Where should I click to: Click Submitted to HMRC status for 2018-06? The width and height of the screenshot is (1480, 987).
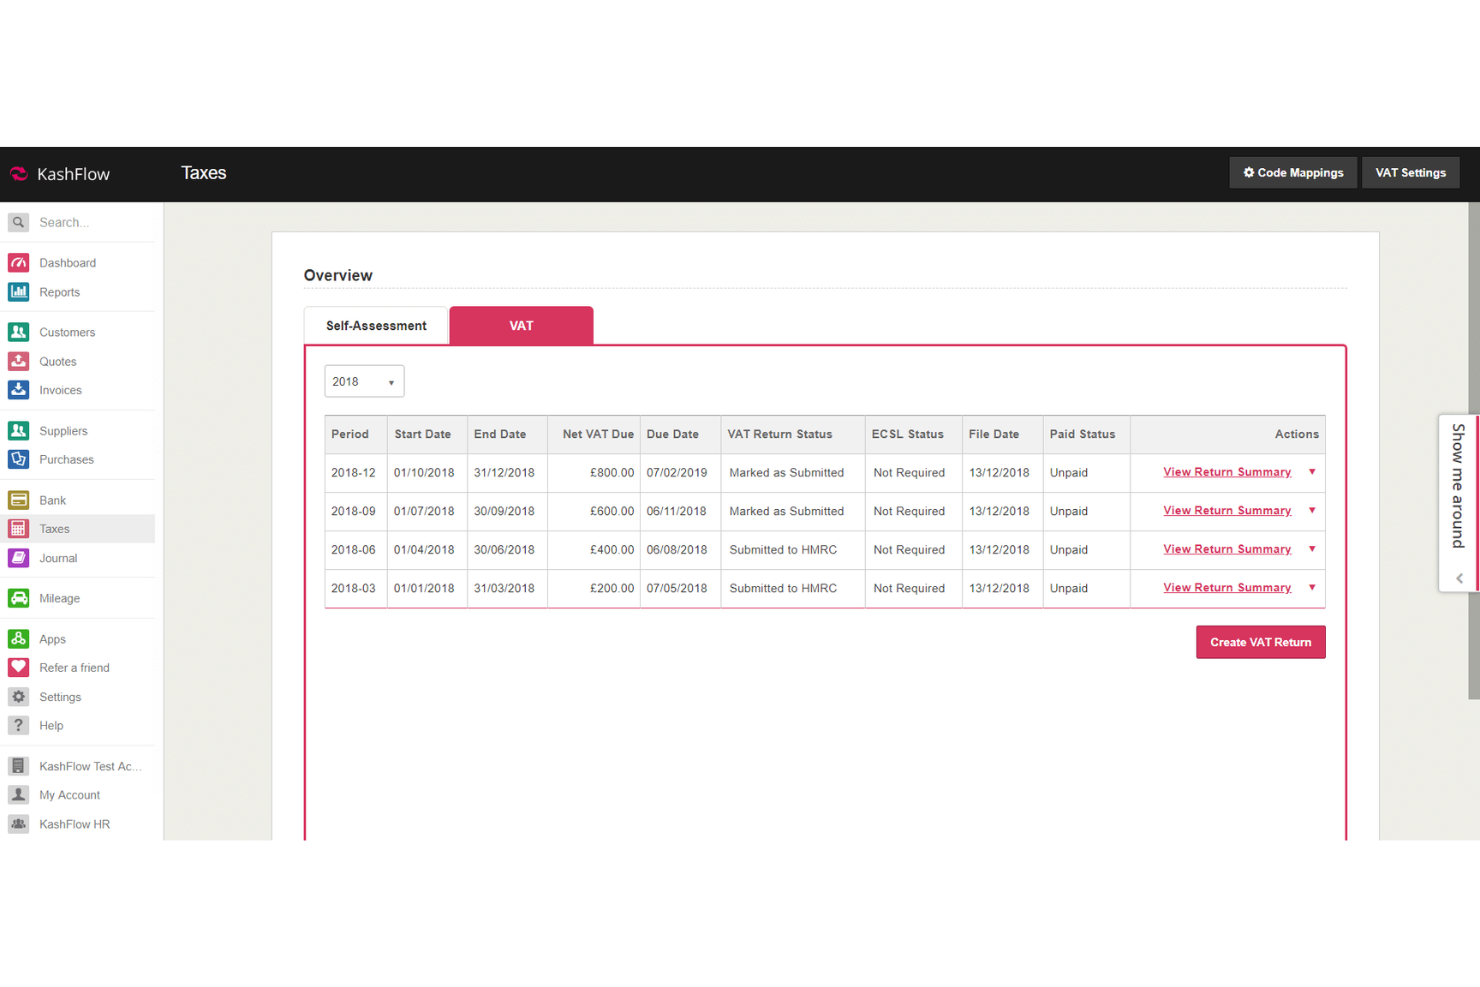pos(783,550)
